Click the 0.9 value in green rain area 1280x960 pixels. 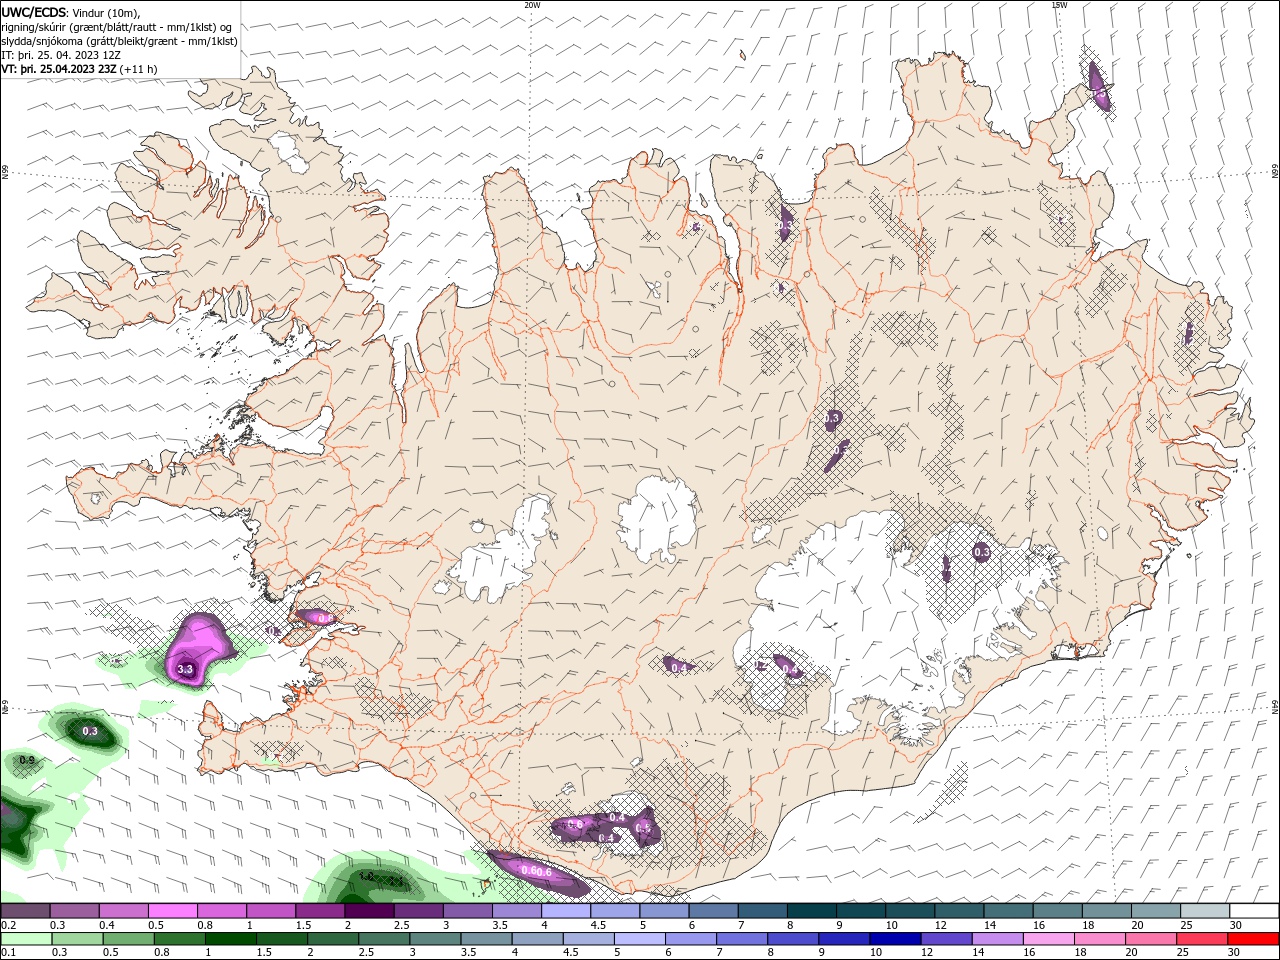(x=27, y=761)
